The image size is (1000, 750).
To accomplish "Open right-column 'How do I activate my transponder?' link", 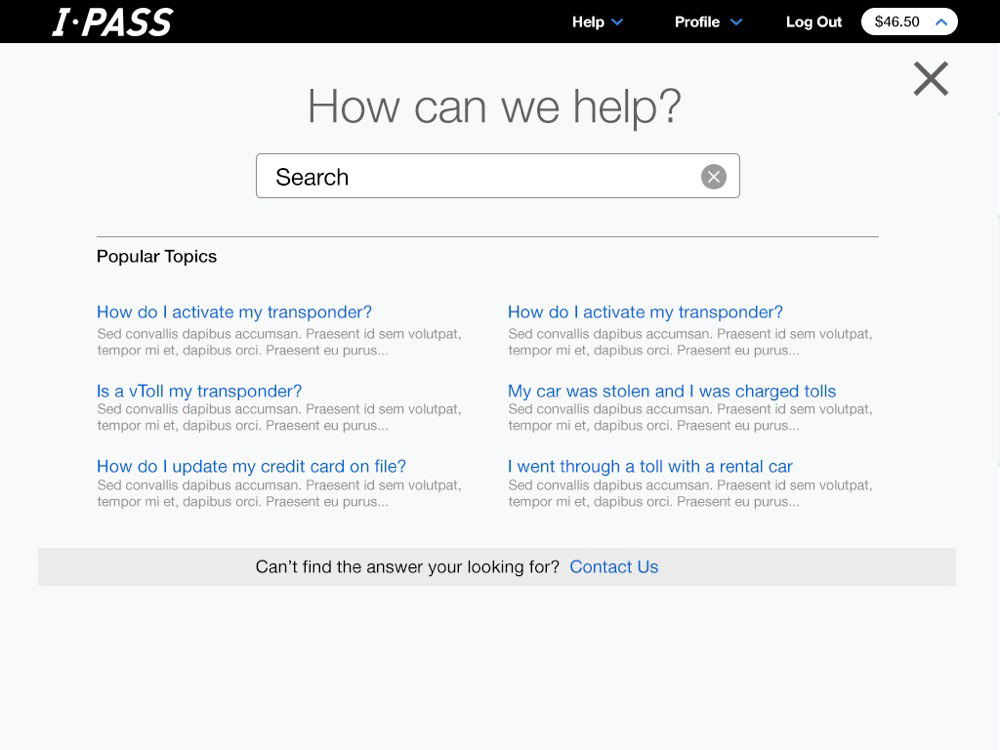I will point(645,312).
